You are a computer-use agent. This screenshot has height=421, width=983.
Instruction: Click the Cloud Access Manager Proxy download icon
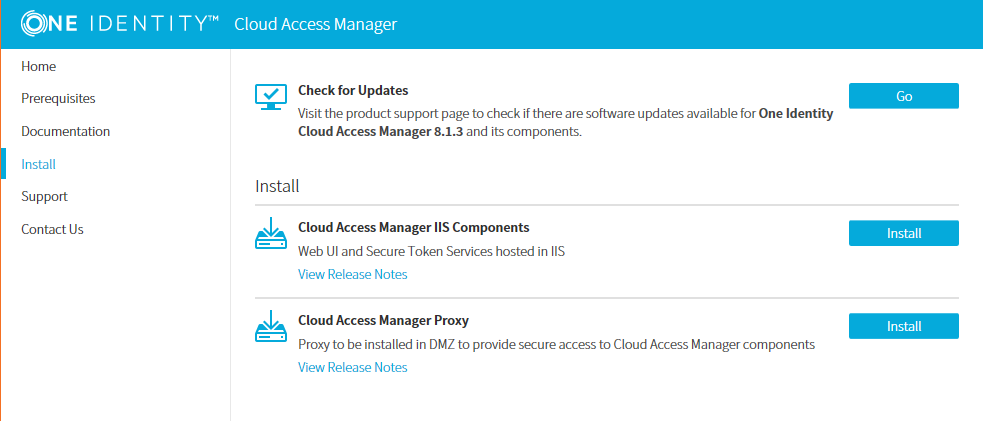[271, 326]
